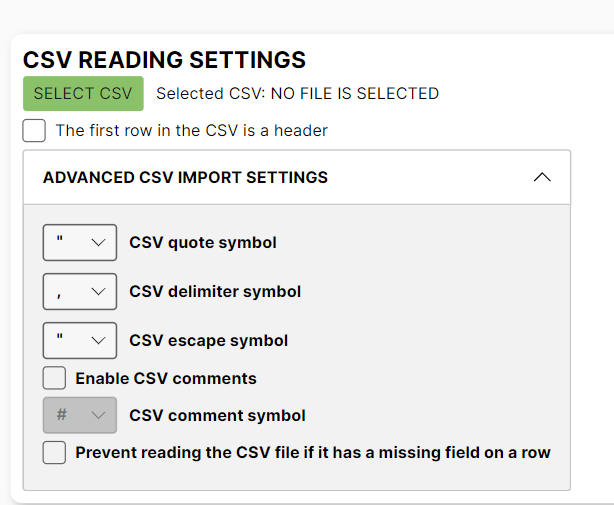Click the ADVANCED CSV IMPORT SETTINGS header text

click(x=185, y=178)
